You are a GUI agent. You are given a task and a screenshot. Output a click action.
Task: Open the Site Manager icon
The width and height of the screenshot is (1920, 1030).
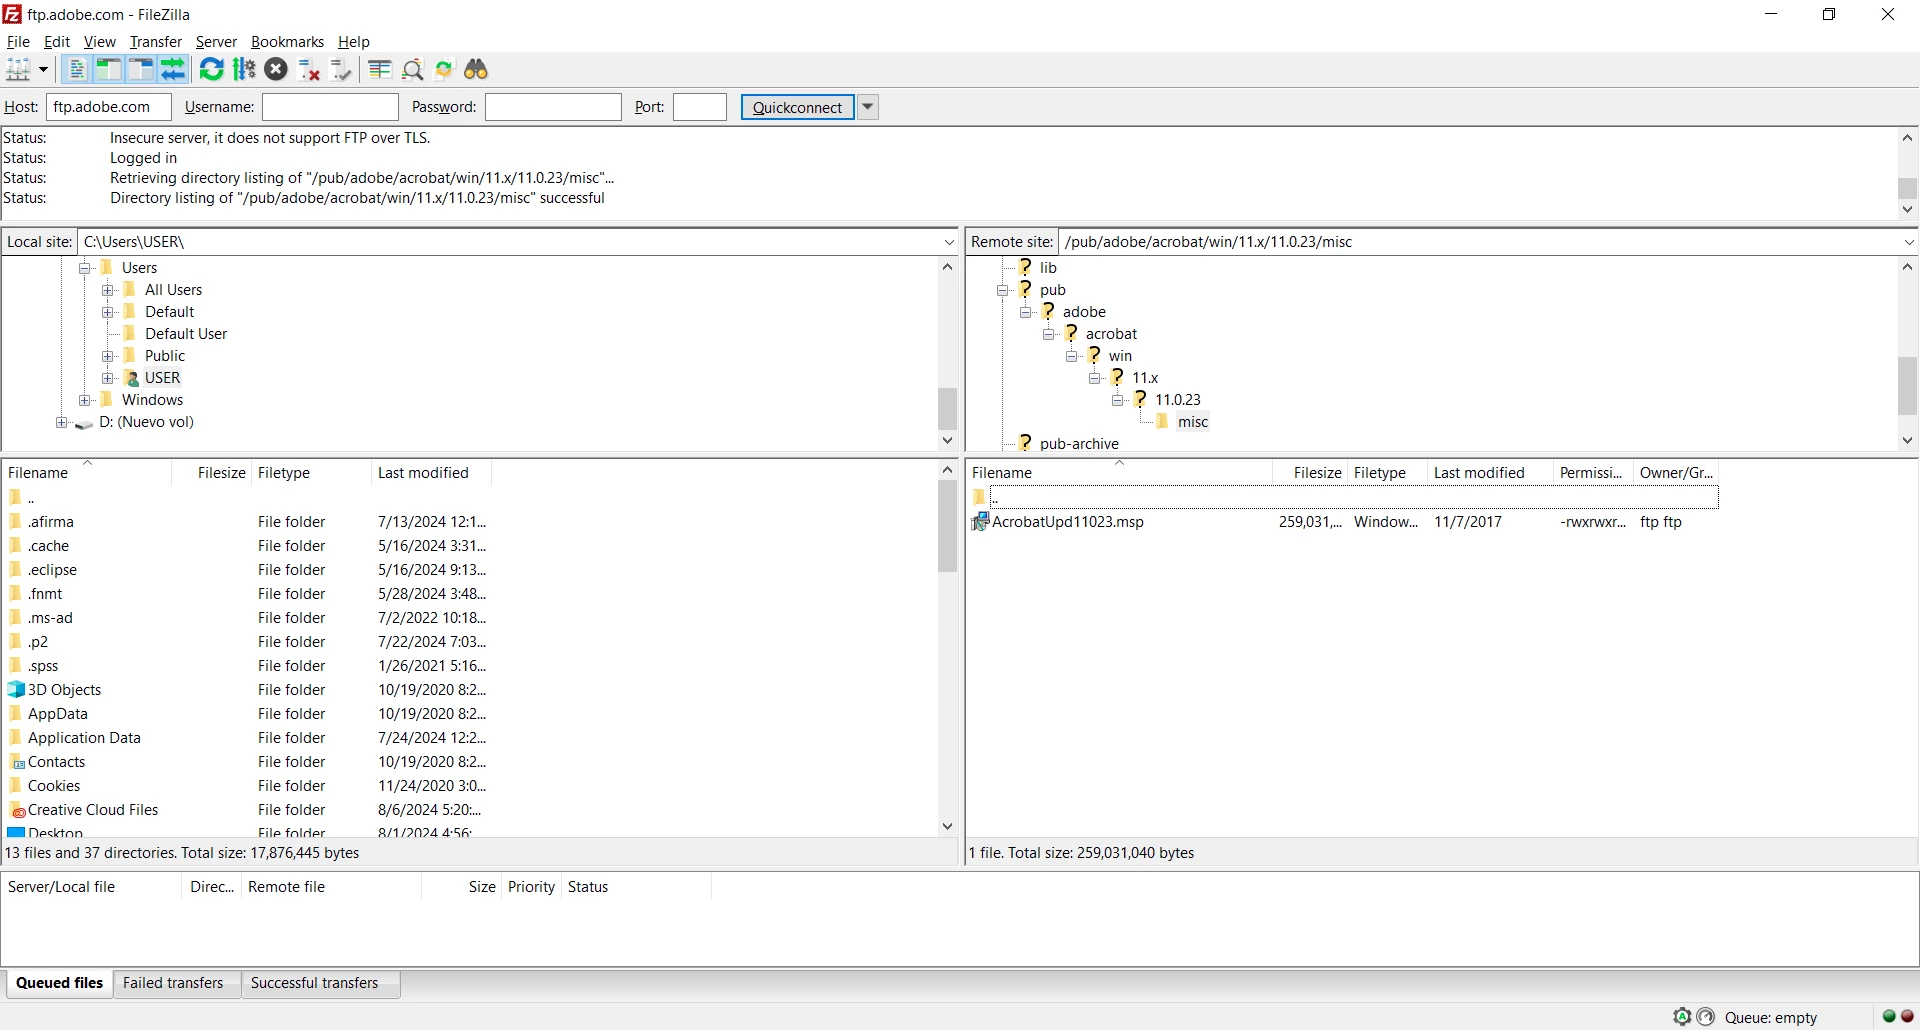[x=19, y=69]
